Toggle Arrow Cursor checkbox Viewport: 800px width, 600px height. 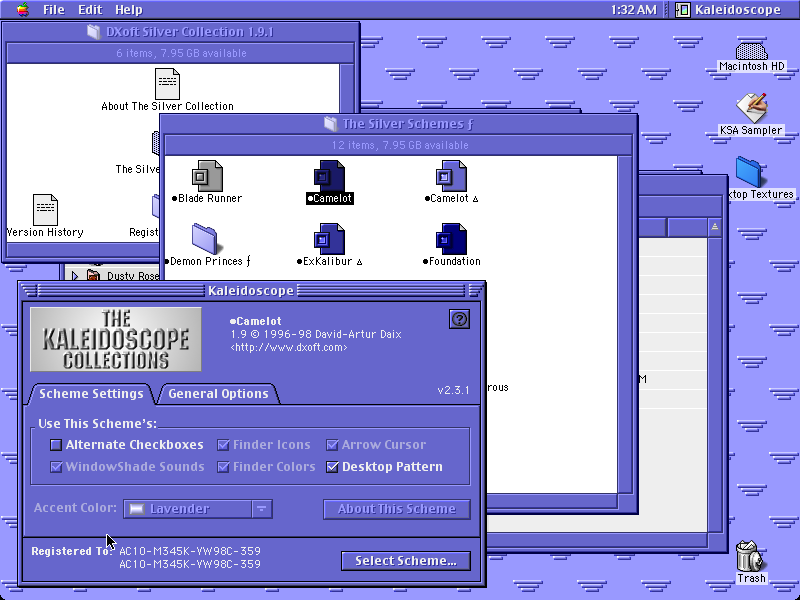click(x=332, y=445)
